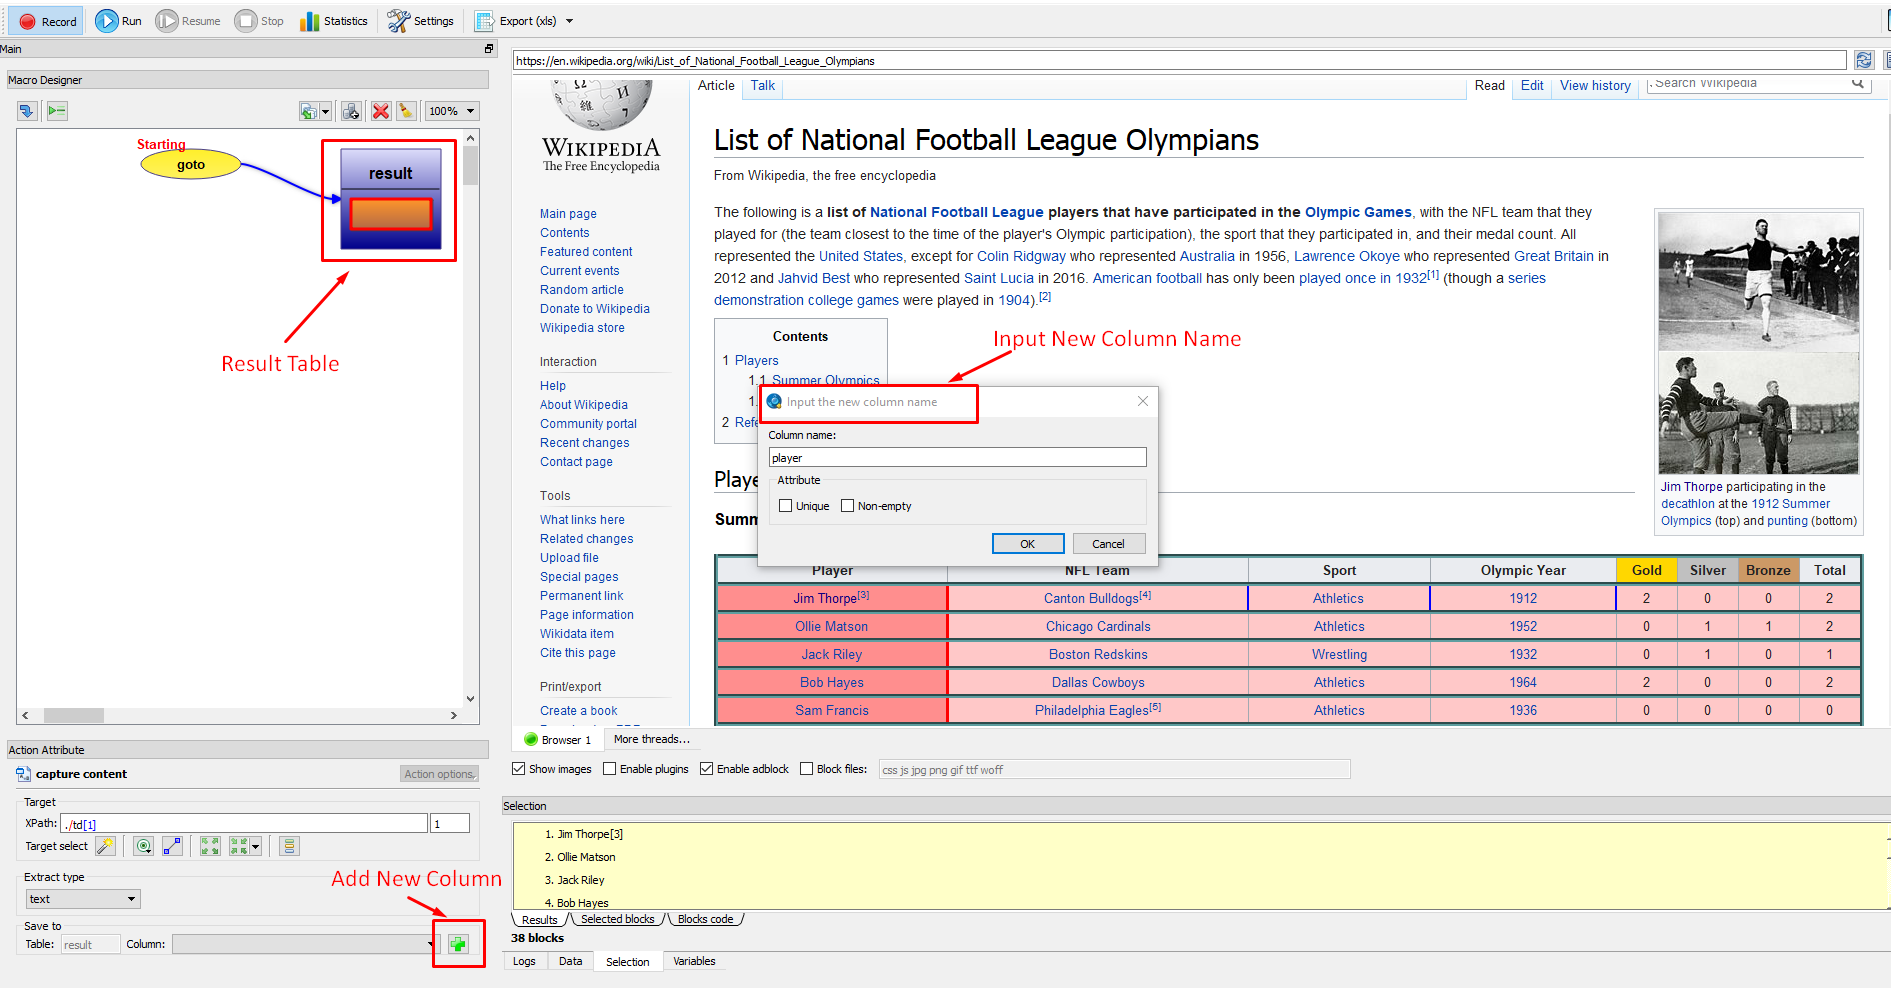Click the expand-selection green arrows icon
Viewport: 1891px width, 988px height.
(210, 846)
